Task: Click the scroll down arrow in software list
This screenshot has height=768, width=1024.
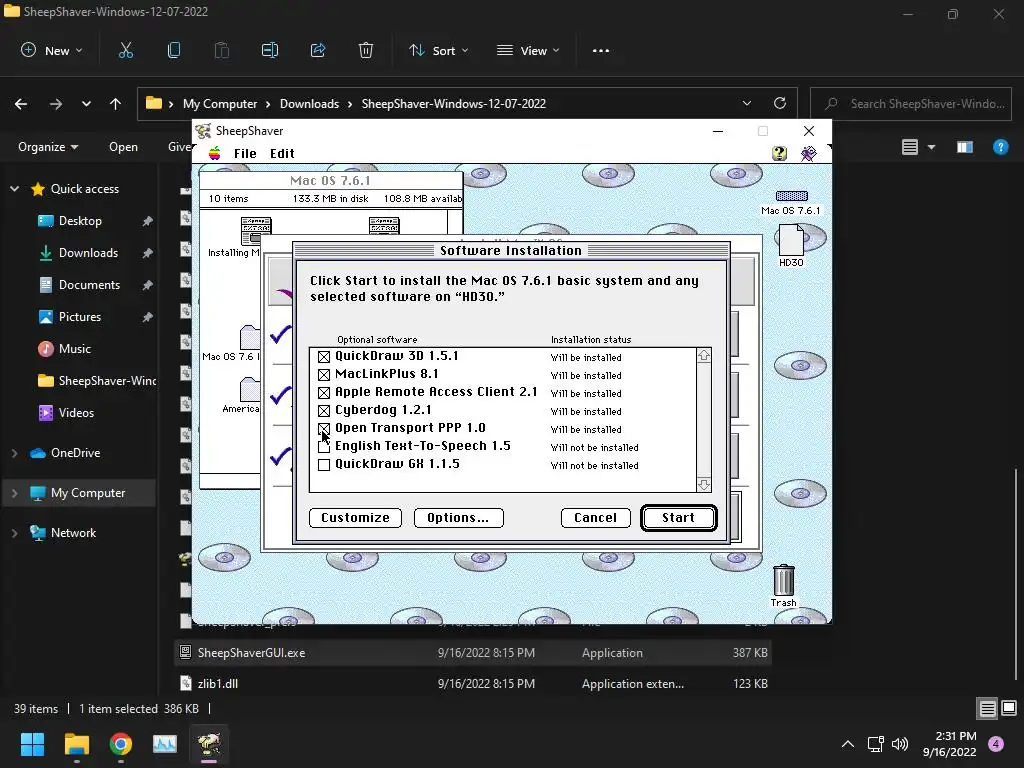Action: (x=703, y=485)
